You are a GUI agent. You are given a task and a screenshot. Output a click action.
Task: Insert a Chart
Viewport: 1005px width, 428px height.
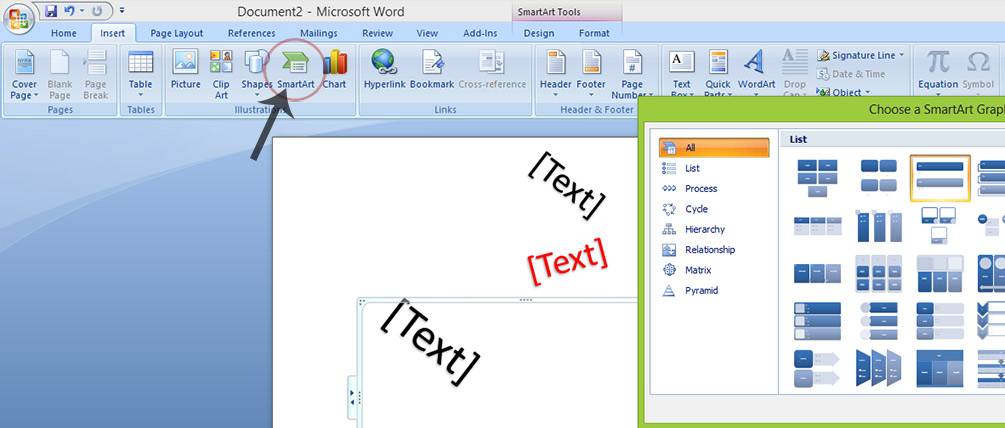pos(334,70)
